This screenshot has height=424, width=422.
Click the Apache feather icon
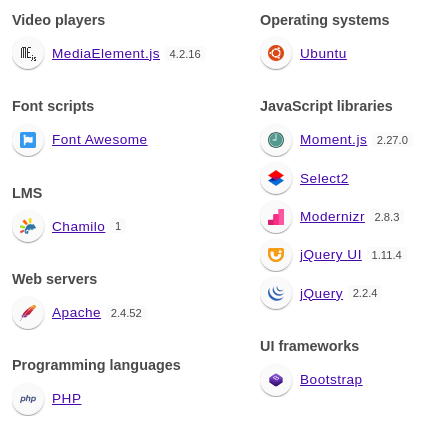click(28, 313)
